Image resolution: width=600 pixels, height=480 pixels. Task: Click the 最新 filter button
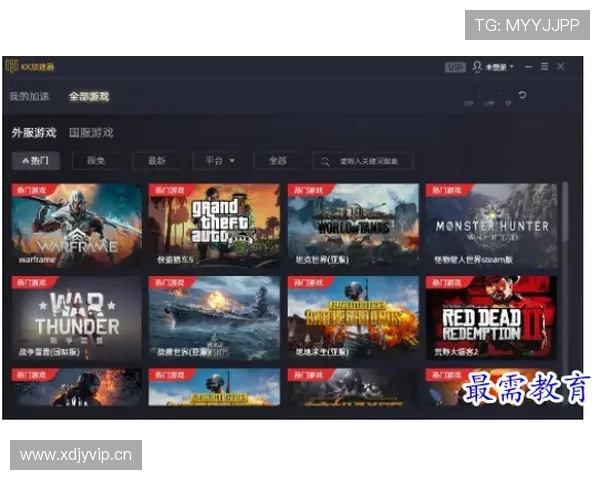[x=157, y=161]
